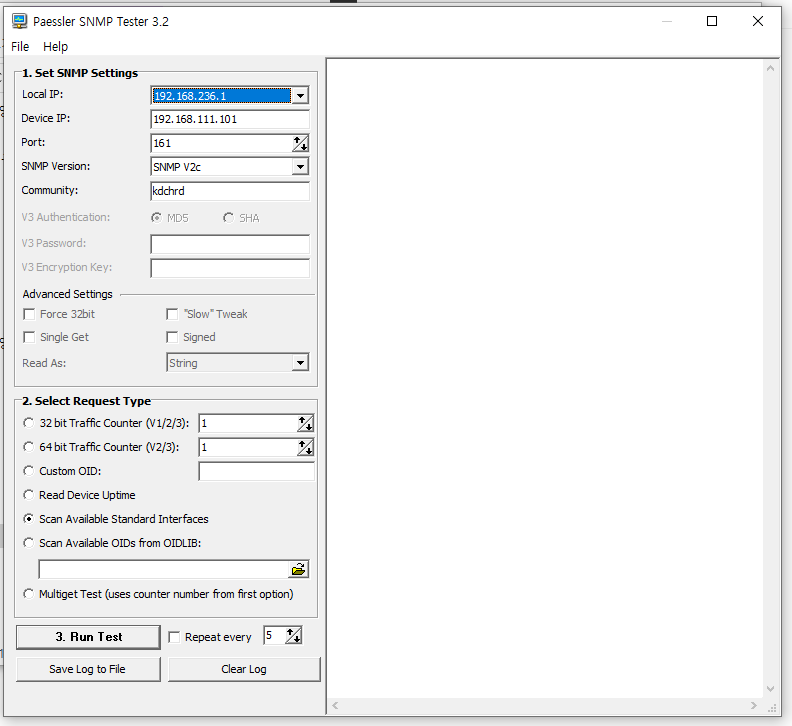Adjust 64 bit Traffic Counter spinner

click(x=305, y=447)
